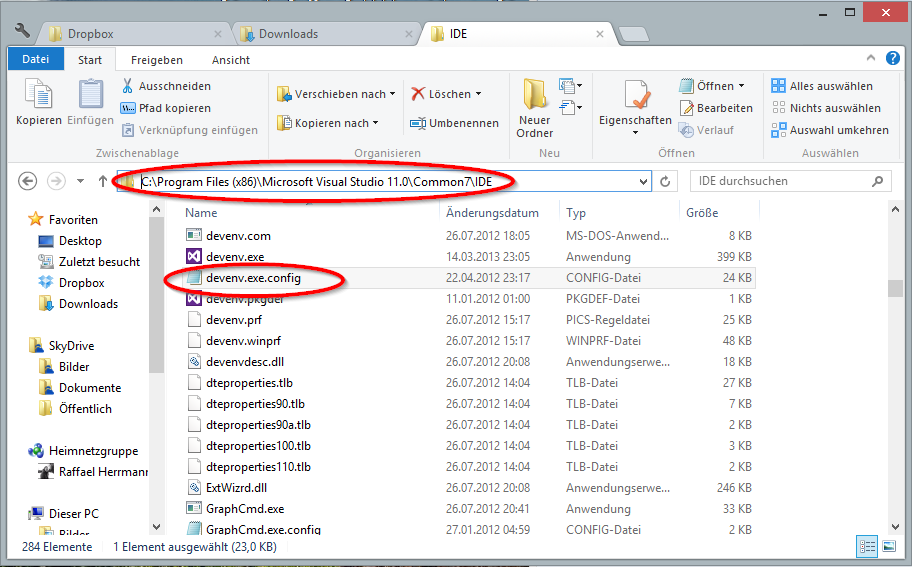912x567 pixels.
Task: Click the wrench settings icon
Action: (22, 30)
